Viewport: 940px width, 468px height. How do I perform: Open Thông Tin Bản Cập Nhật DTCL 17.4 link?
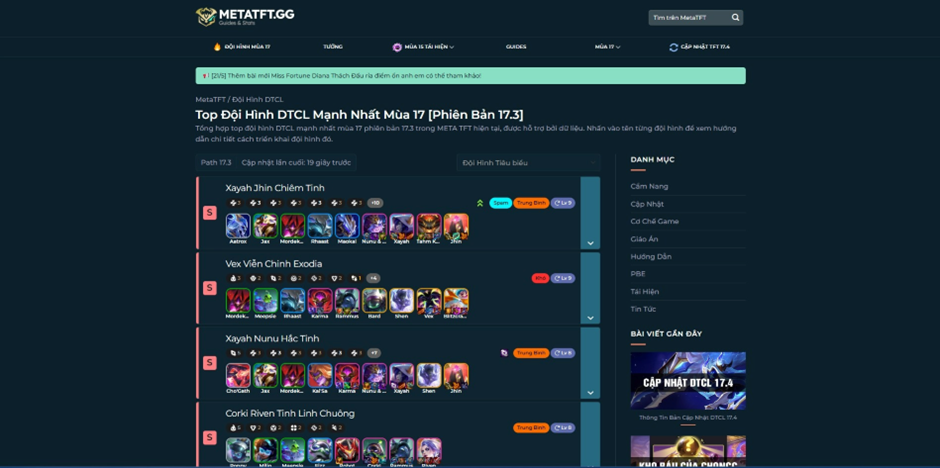coord(688,418)
